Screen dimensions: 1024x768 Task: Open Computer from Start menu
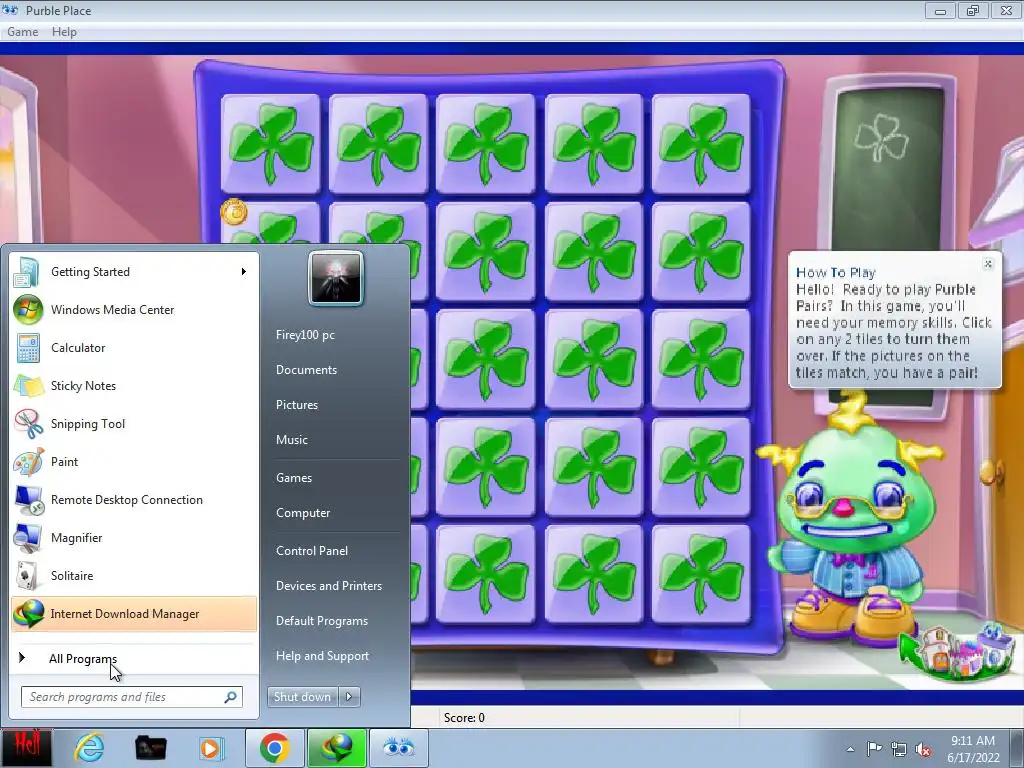pos(303,513)
